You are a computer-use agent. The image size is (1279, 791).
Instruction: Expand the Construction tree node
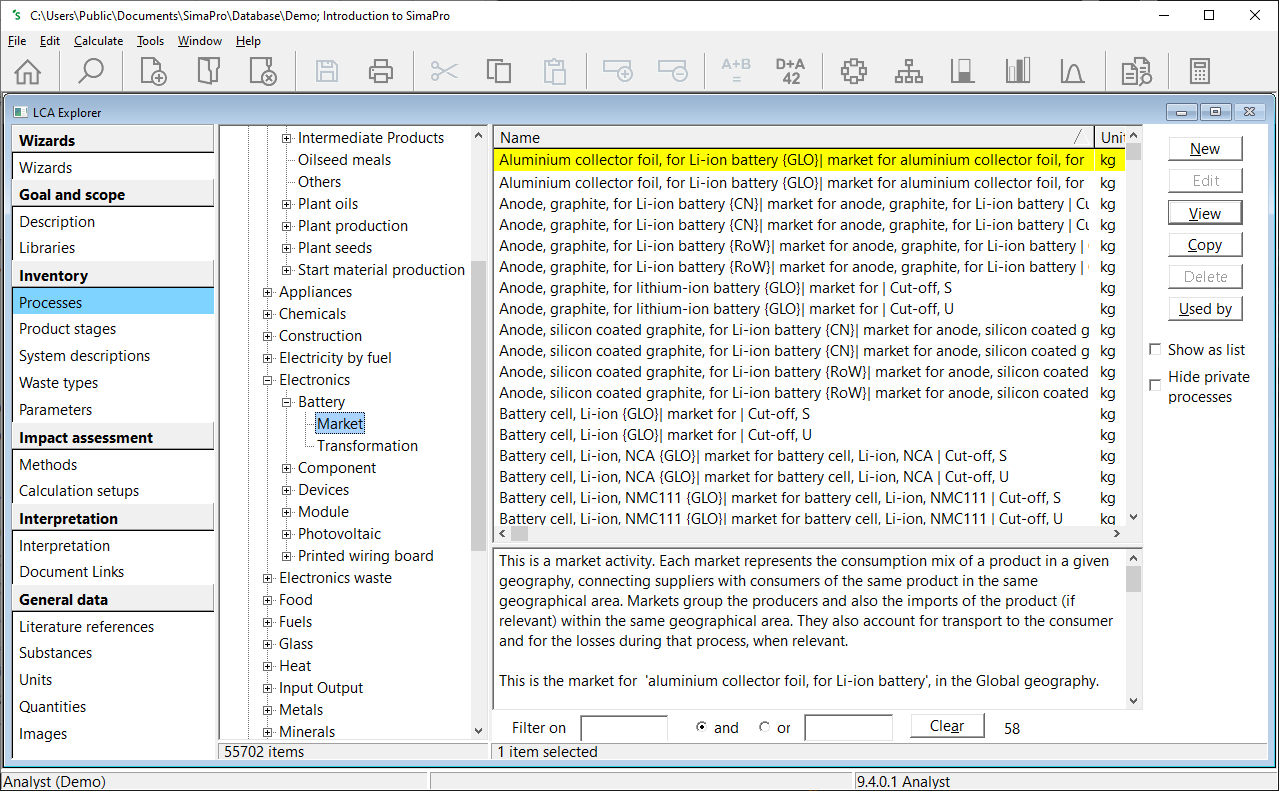tap(268, 336)
